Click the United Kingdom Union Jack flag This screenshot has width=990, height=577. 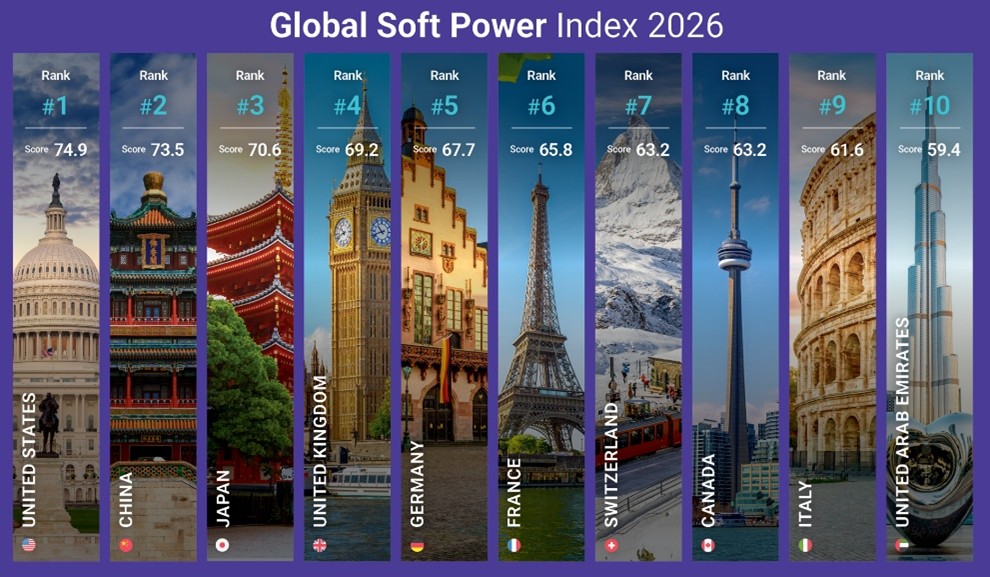[x=320, y=545]
